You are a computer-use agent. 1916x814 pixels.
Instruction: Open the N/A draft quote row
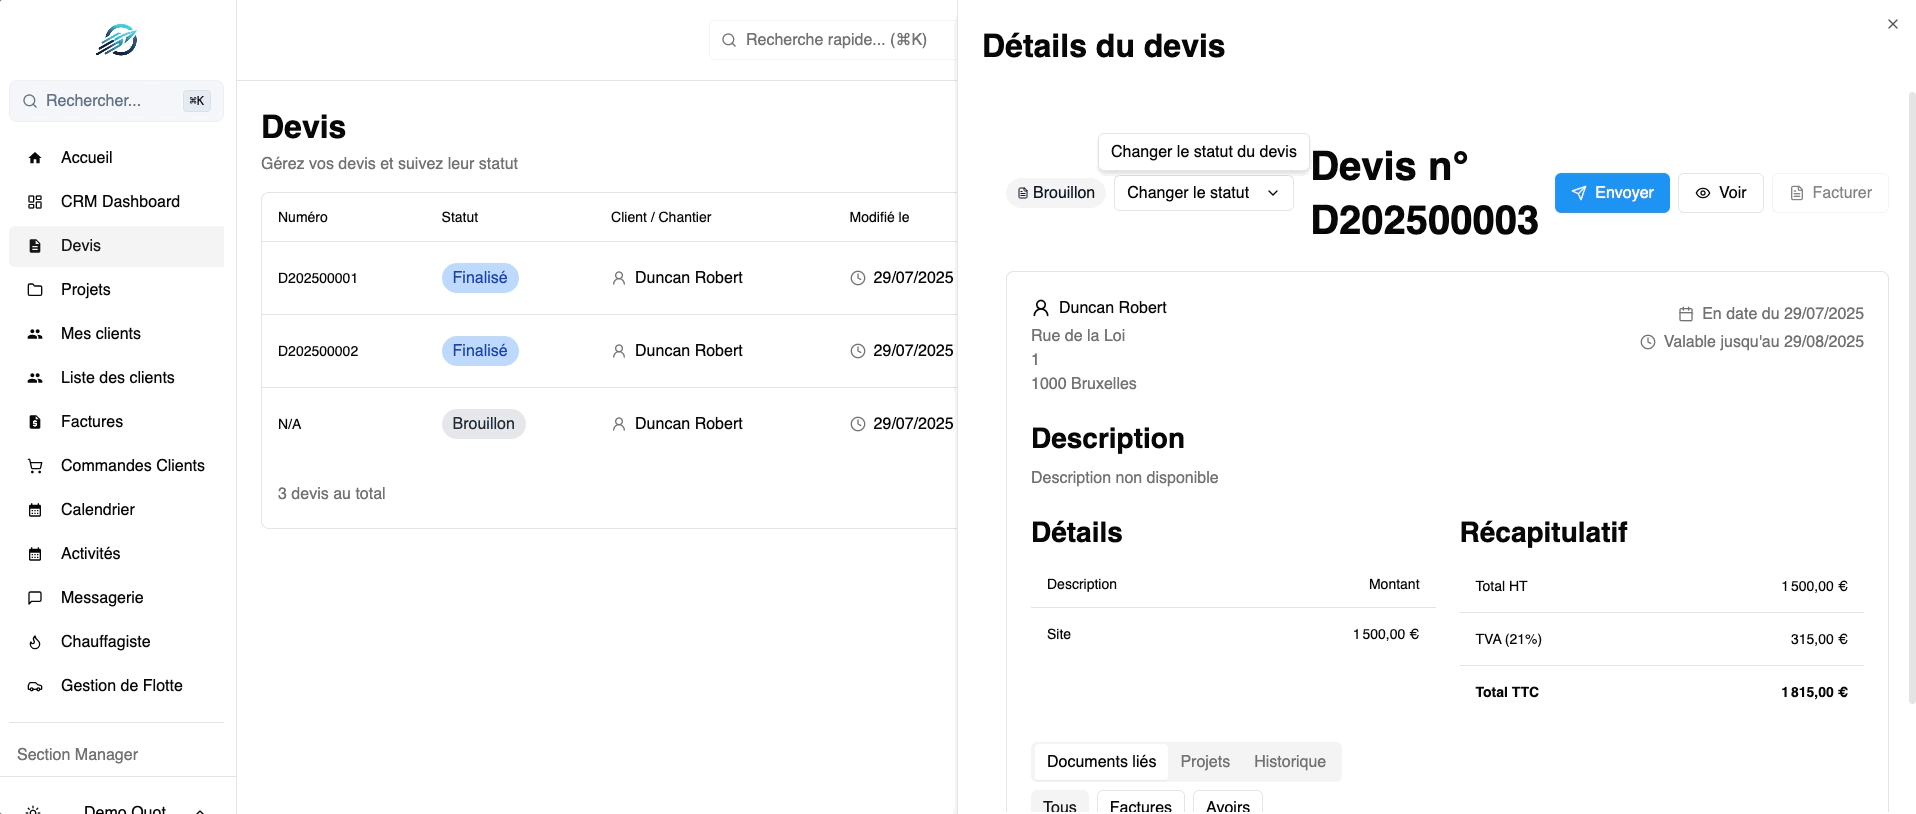(x=609, y=424)
